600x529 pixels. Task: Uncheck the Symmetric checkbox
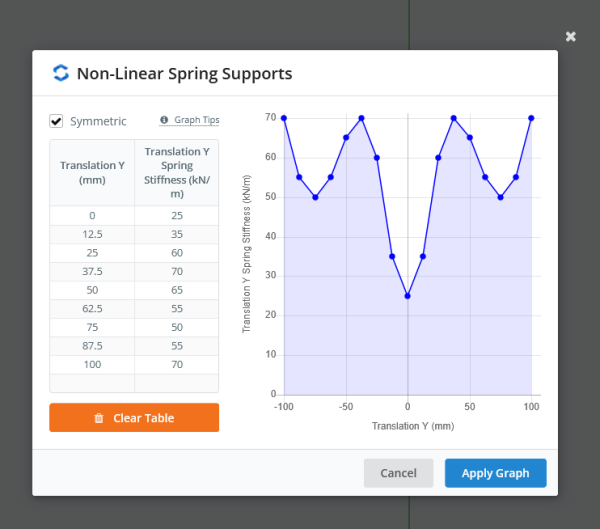pyautogui.click(x=57, y=121)
